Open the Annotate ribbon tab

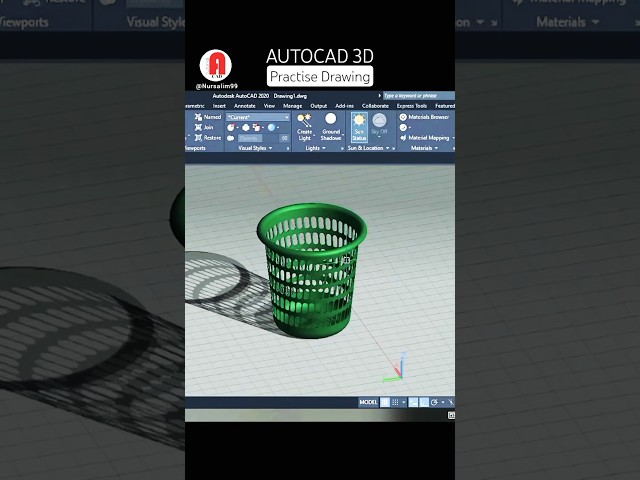click(x=244, y=106)
